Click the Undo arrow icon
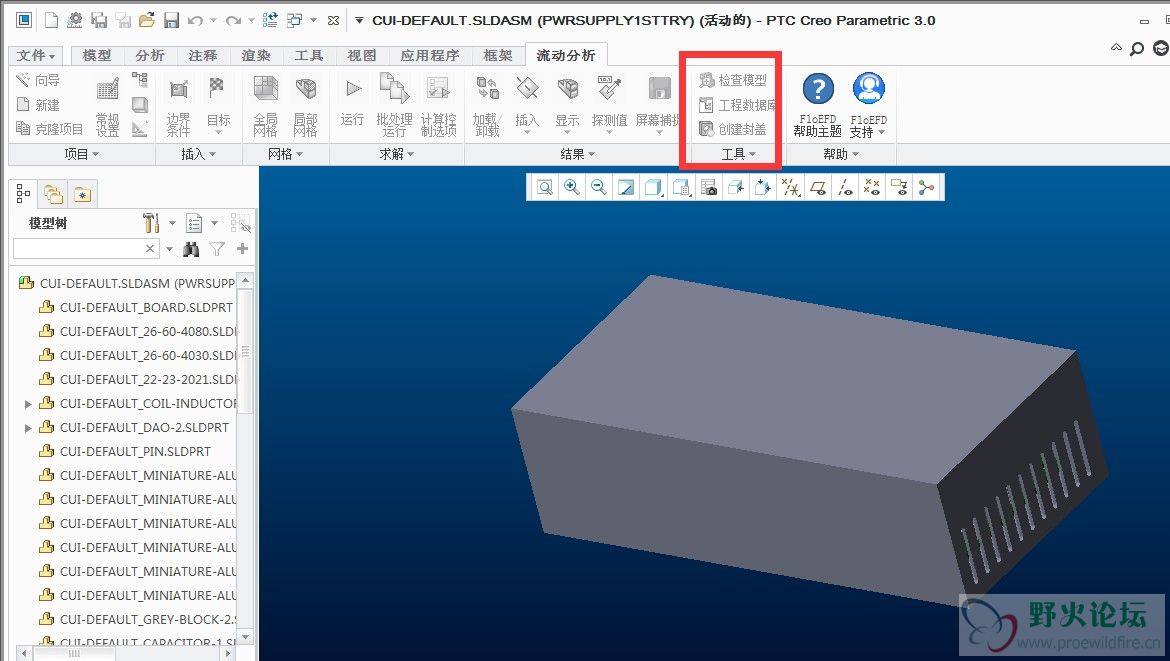1170x661 pixels. click(195, 20)
